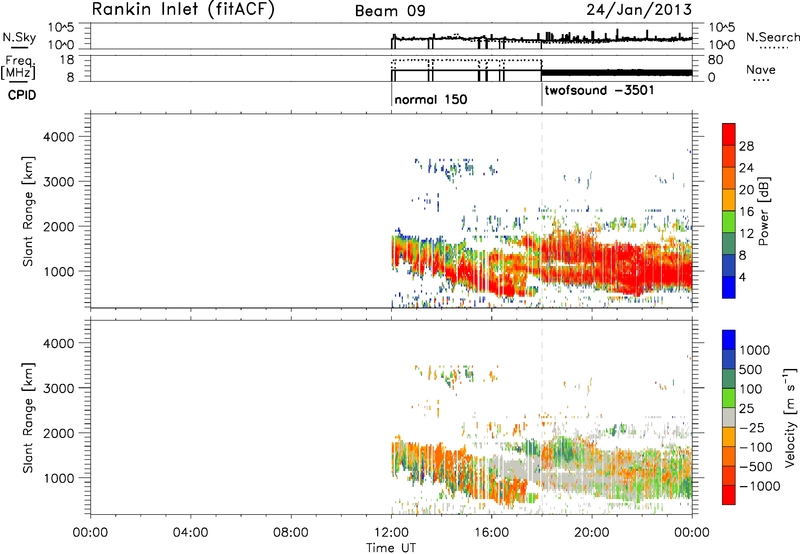Click the '2000' tick on the power panel
The image size is (800, 554).
(x=59, y=226)
